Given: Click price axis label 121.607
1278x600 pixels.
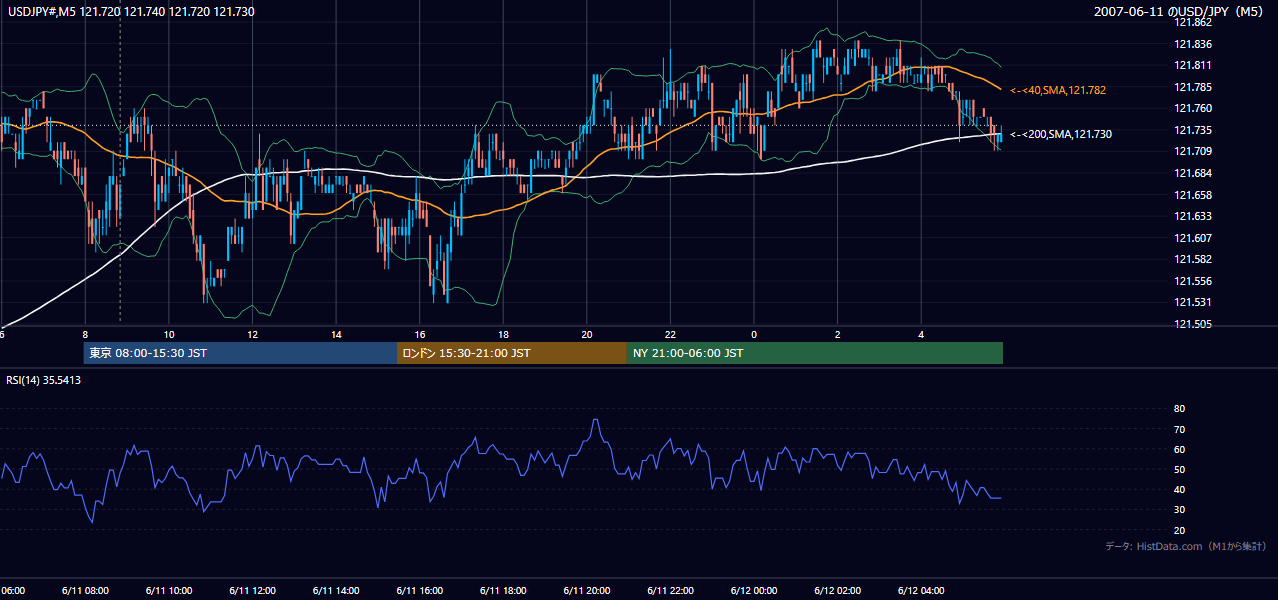Looking at the screenshot, I should [1192, 238].
